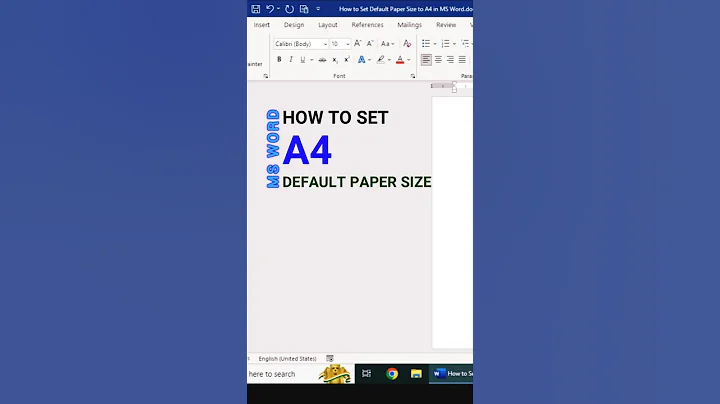Image resolution: width=720 pixels, height=404 pixels.
Task: Apply Text Effects with the blue A icon
Action: pyautogui.click(x=361, y=60)
